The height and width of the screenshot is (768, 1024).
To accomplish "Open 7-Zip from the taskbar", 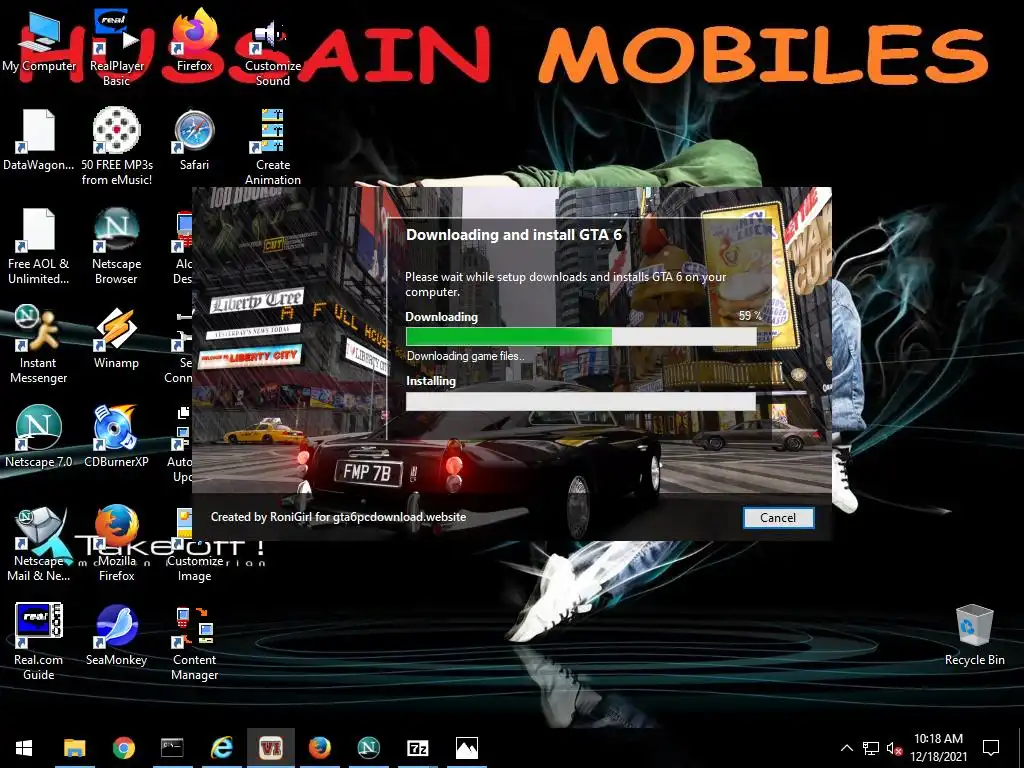I will pyautogui.click(x=417, y=748).
